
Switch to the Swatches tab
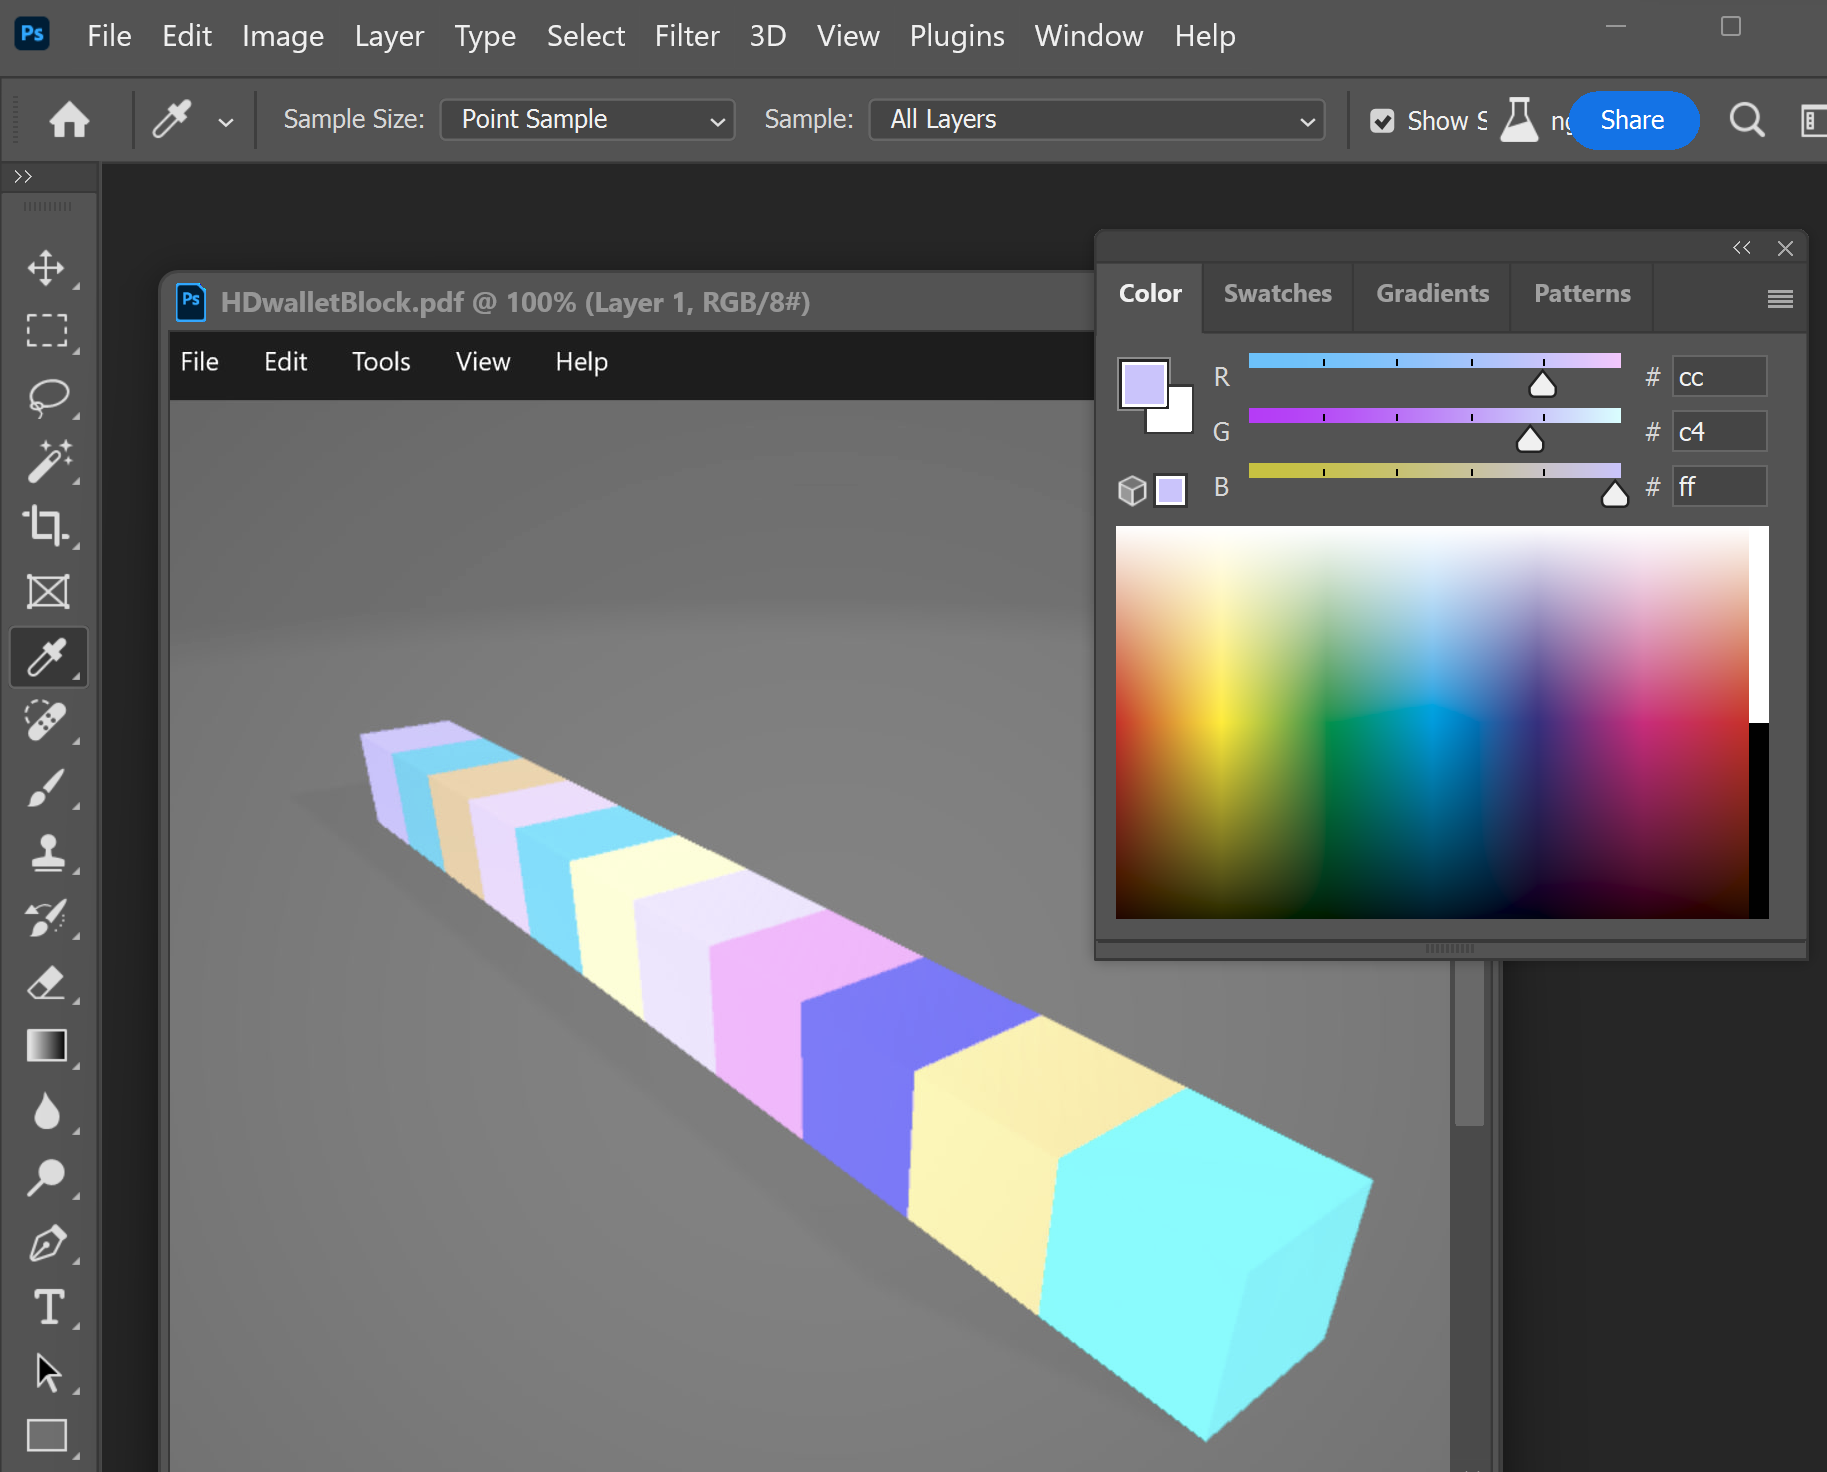click(x=1277, y=294)
